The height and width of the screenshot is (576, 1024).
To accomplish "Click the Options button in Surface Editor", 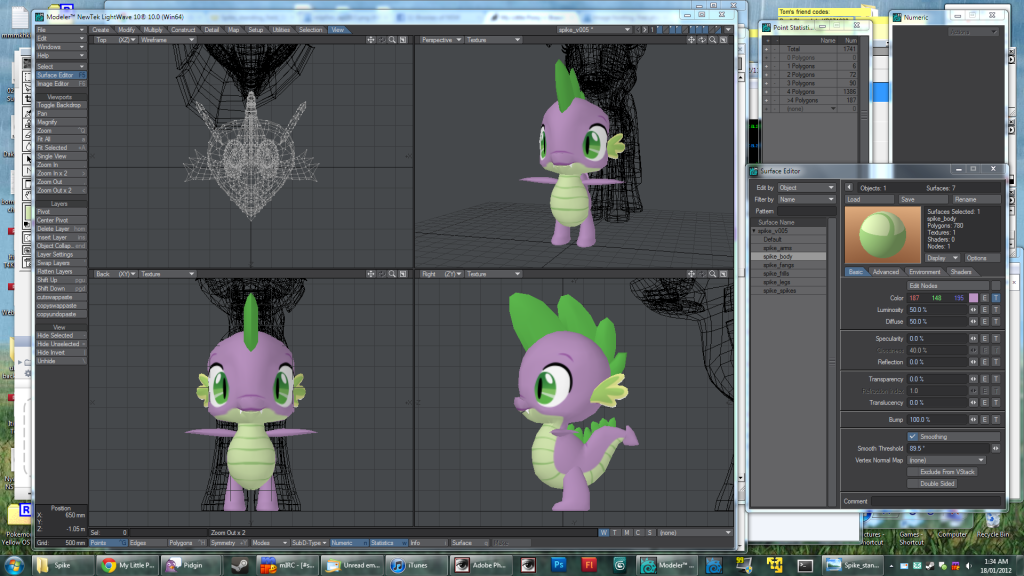I will pyautogui.click(x=982, y=258).
